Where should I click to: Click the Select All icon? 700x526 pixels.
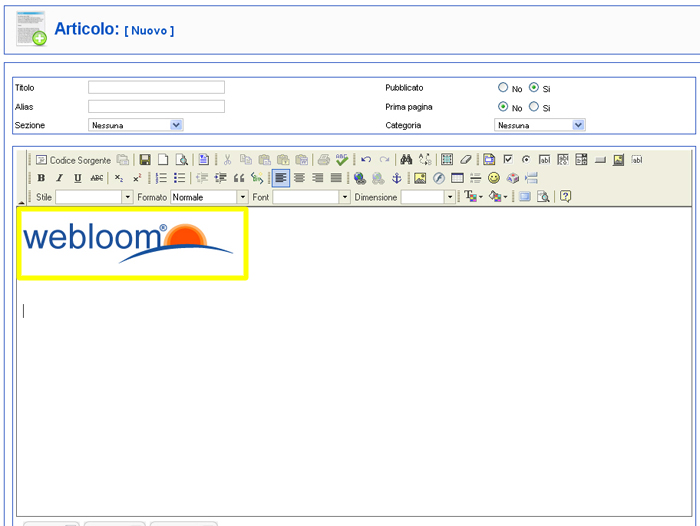(447, 159)
